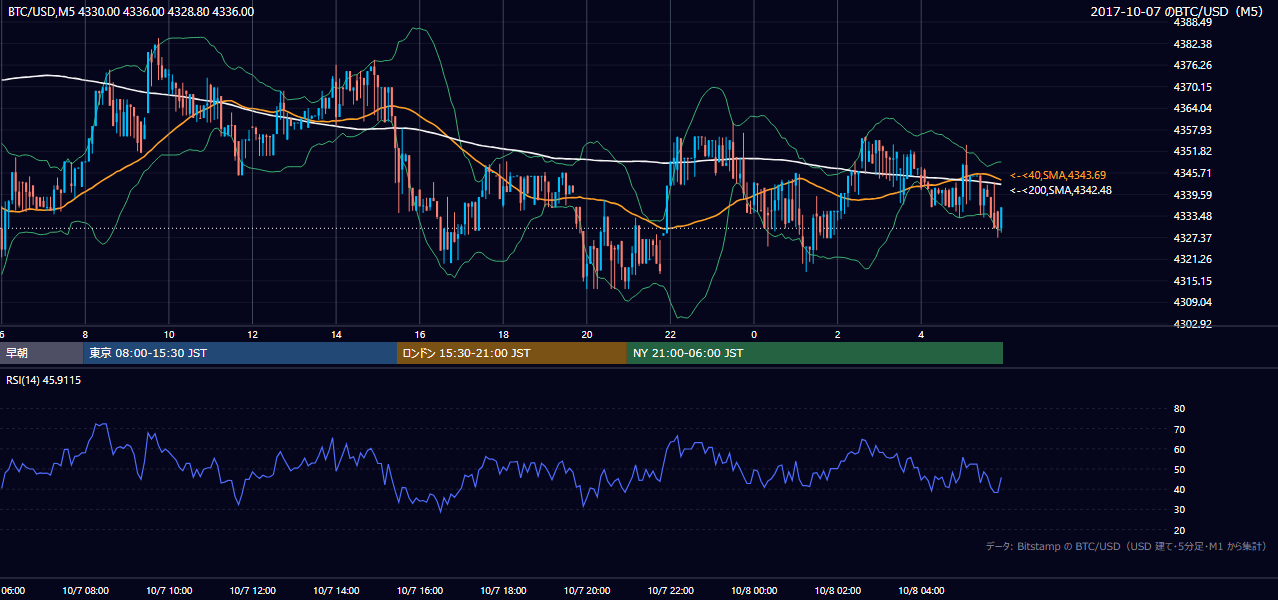Screen dimensions: 1278x600
Task: Click the Bitstamp data source note
Action: 1126,547
